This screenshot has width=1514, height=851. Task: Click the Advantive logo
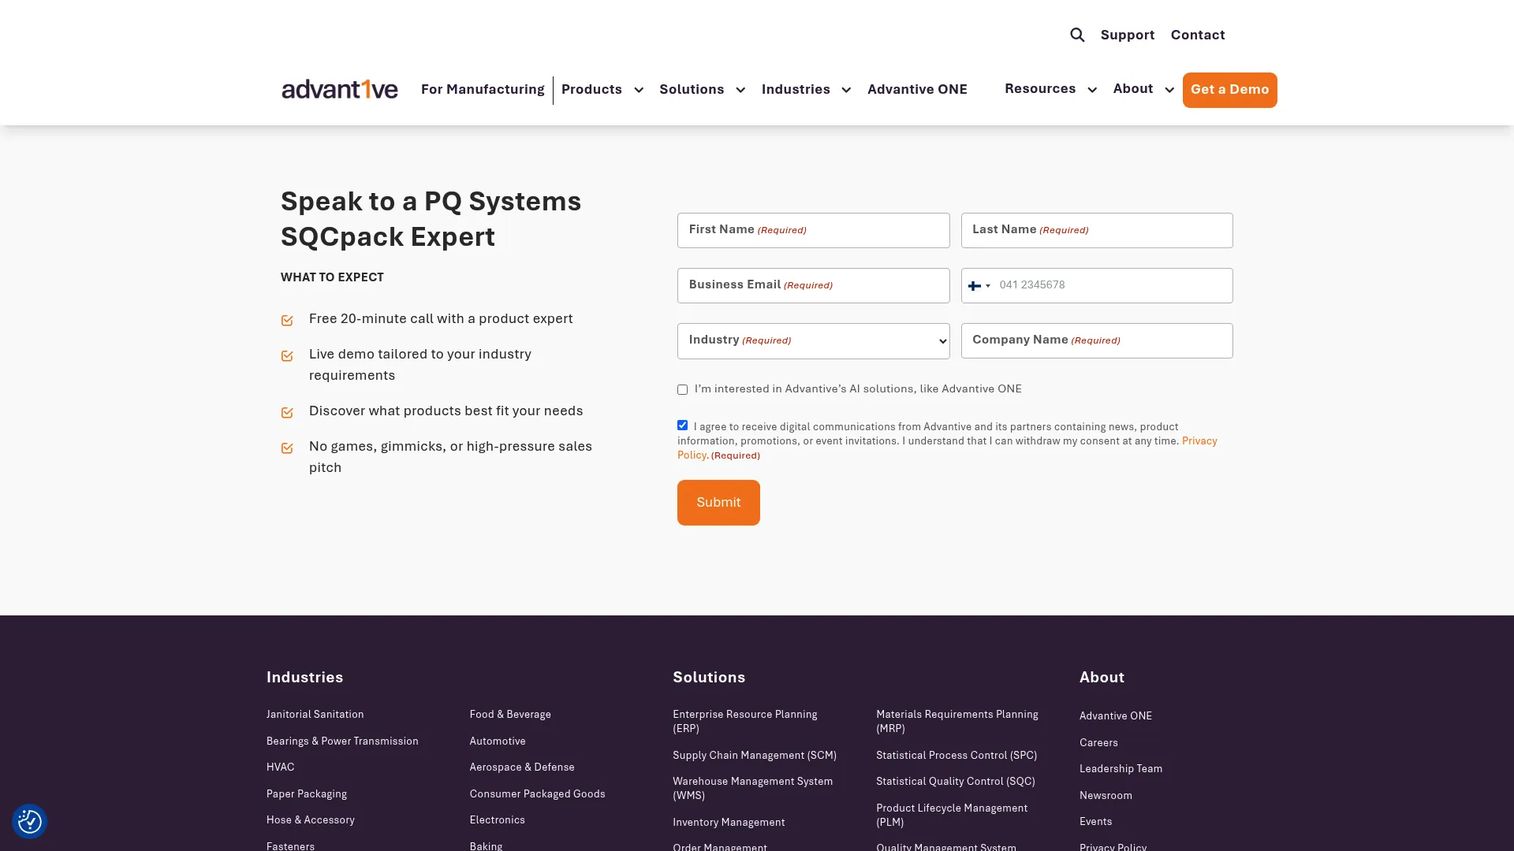(x=340, y=89)
